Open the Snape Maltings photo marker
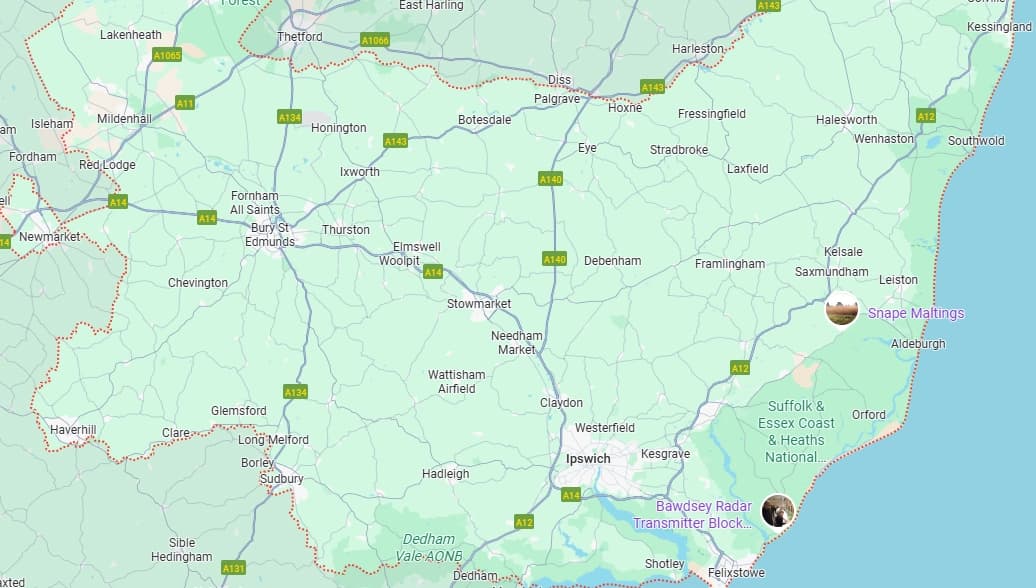Image resolution: width=1036 pixels, height=588 pixels. [x=842, y=309]
